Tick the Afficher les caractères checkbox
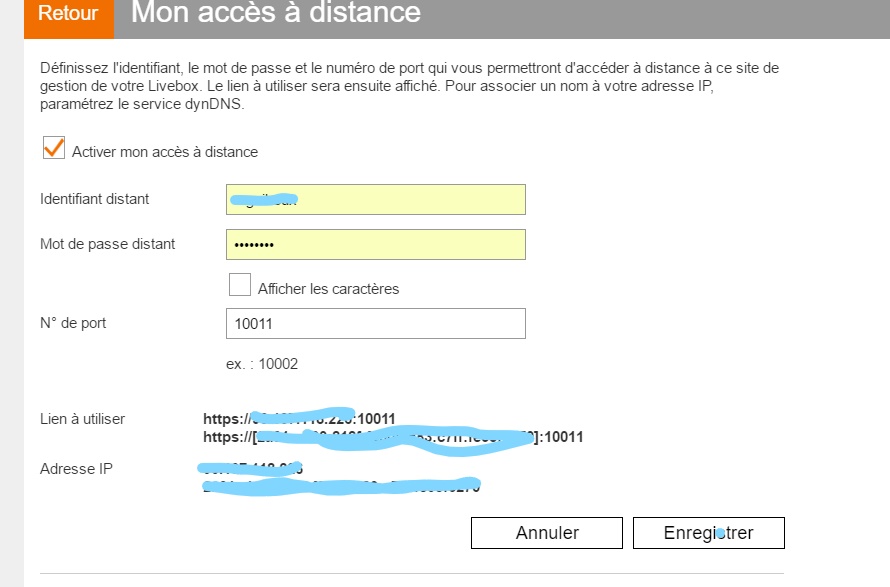 coord(240,286)
